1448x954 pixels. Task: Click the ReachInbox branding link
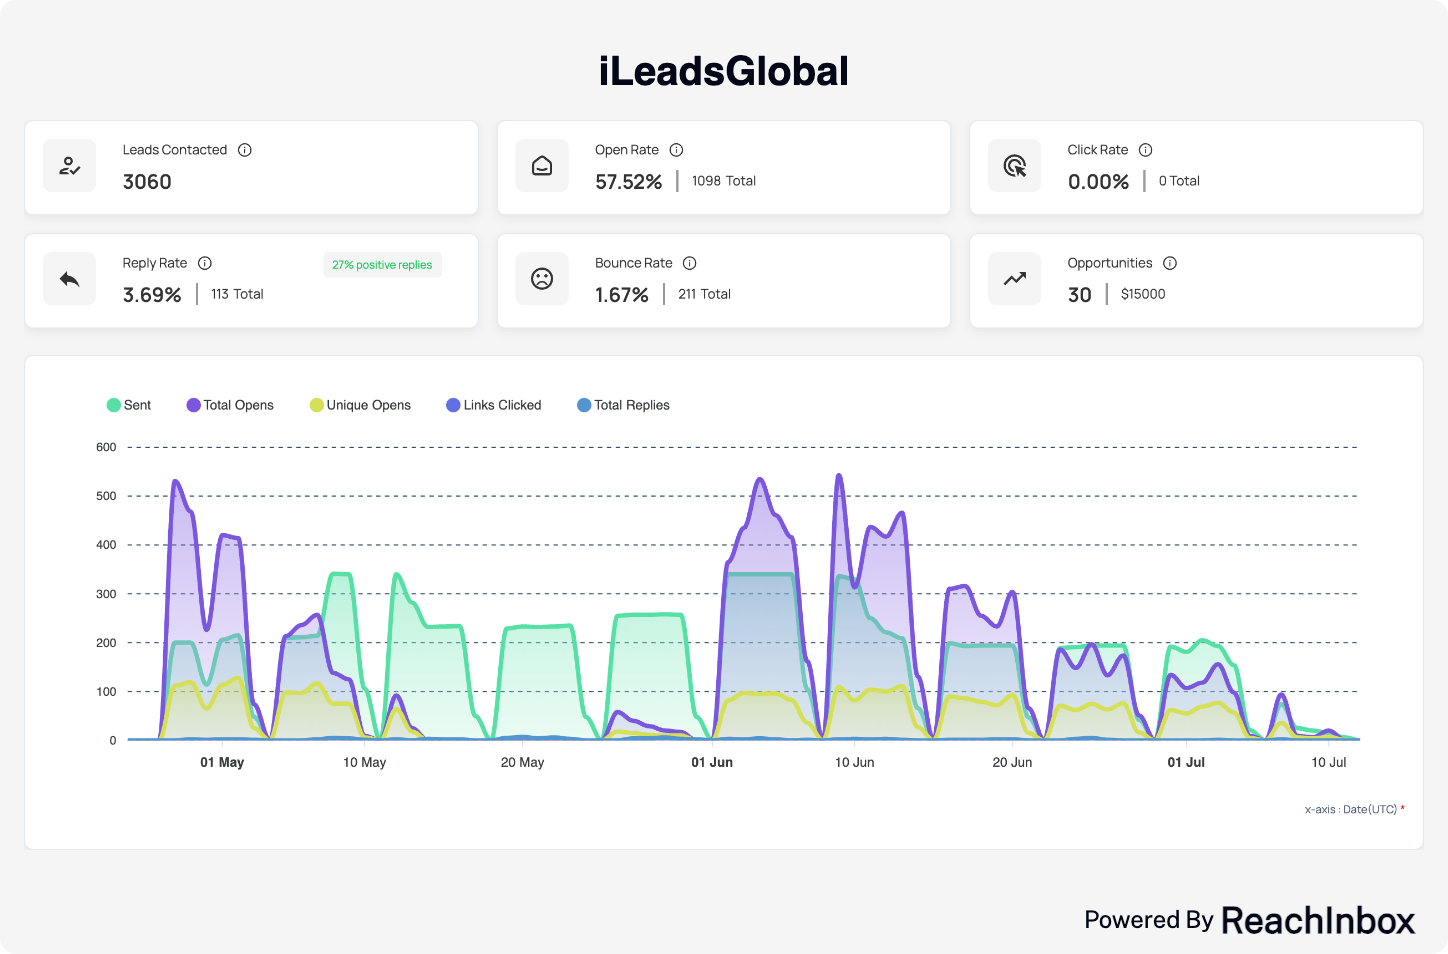tap(1317, 920)
